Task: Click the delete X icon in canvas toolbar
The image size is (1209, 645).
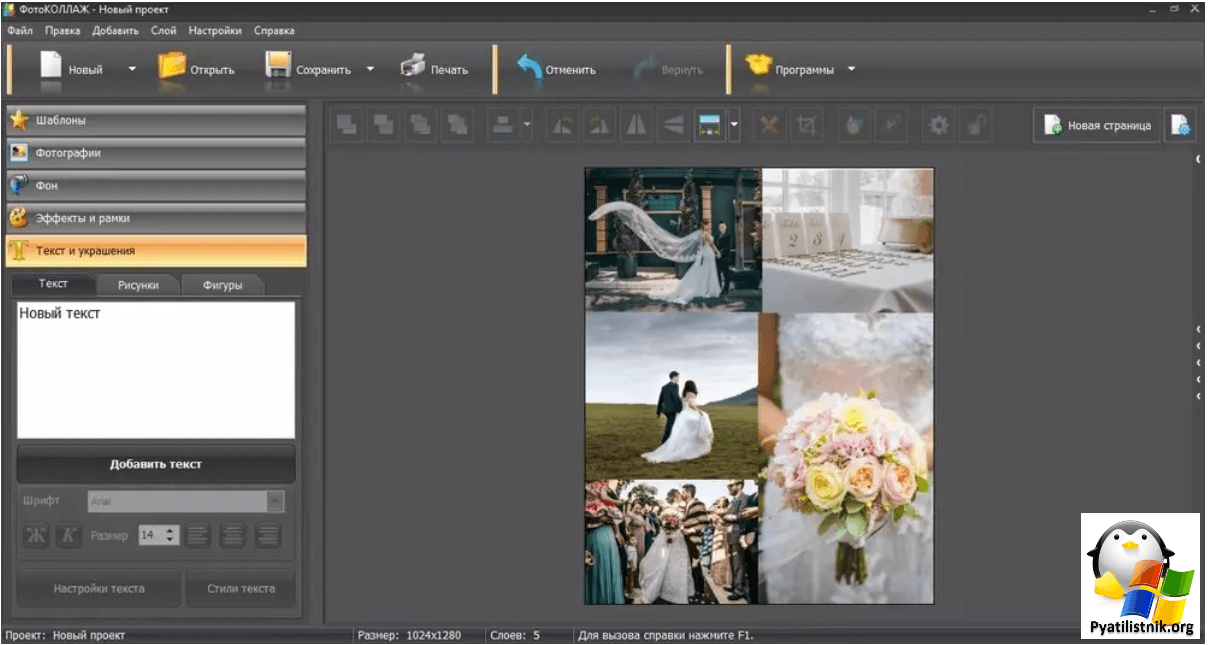Action: tap(768, 125)
